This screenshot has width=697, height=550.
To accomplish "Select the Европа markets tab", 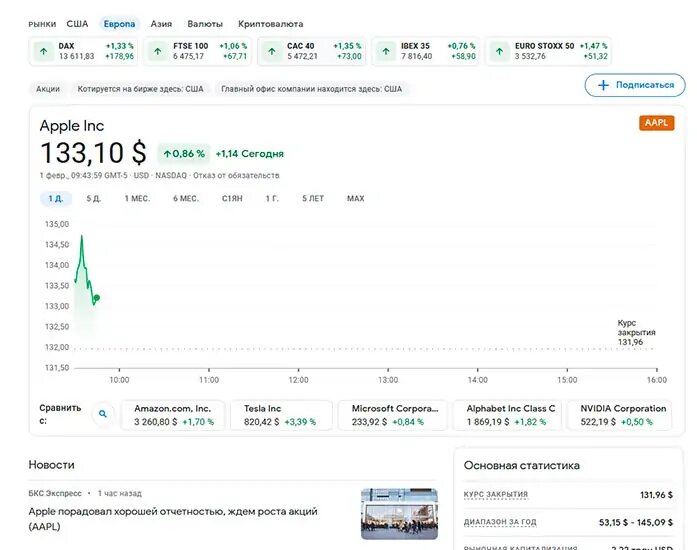I will click(119, 24).
